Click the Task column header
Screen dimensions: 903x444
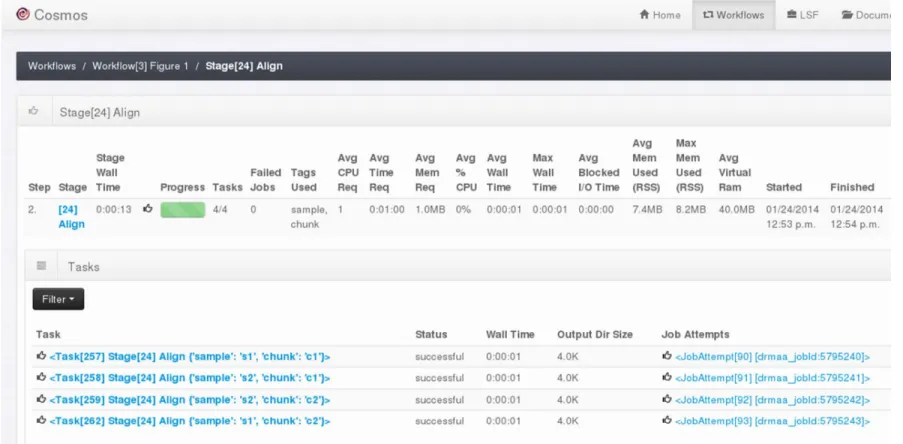pos(48,334)
